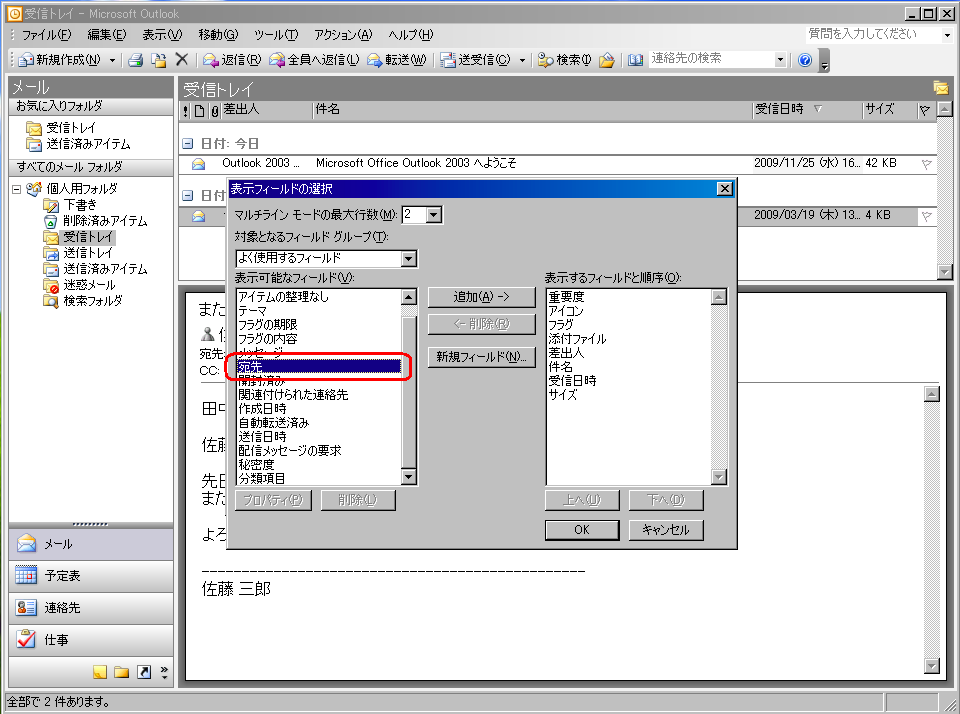Select 作成日時 in the available fields list
The width and height of the screenshot is (960, 714).
pos(318,408)
